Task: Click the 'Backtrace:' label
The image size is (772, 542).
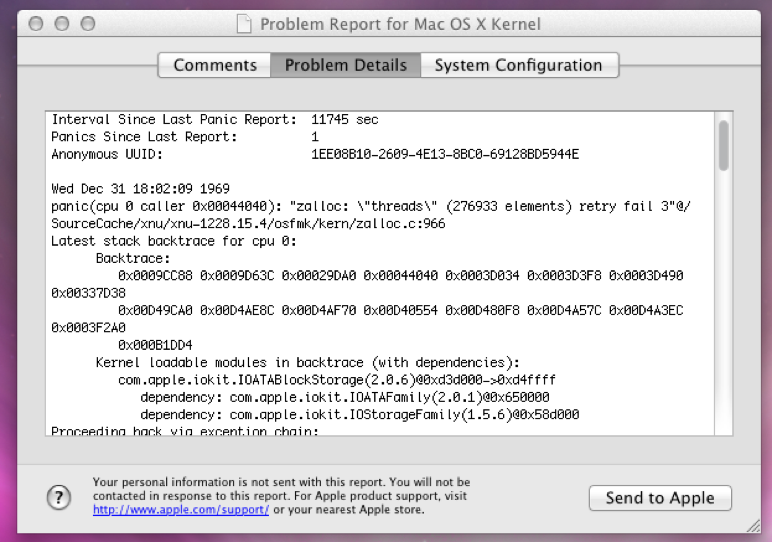Action: point(133,258)
